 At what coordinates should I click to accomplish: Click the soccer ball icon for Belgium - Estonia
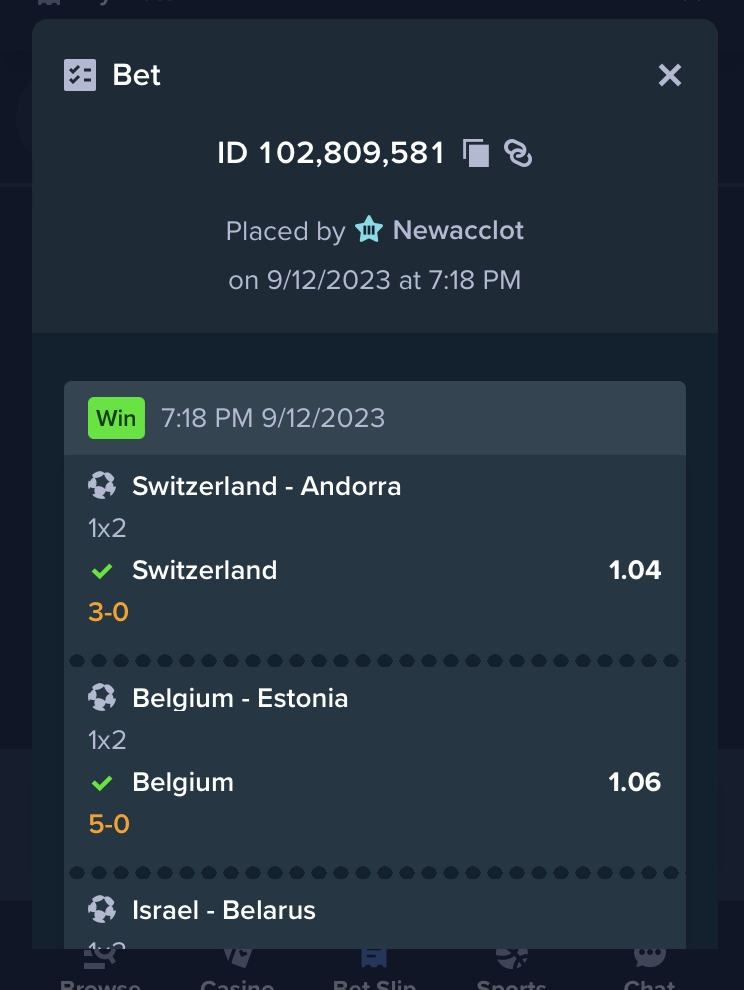pos(102,698)
